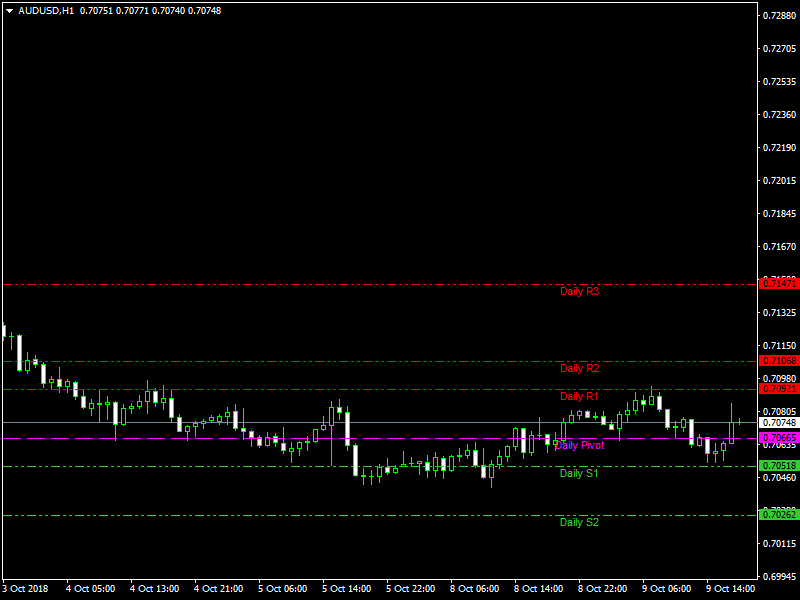The width and height of the screenshot is (800, 600).
Task: Click the 5 Oct 14:00 time label
Action: [x=347, y=588]
